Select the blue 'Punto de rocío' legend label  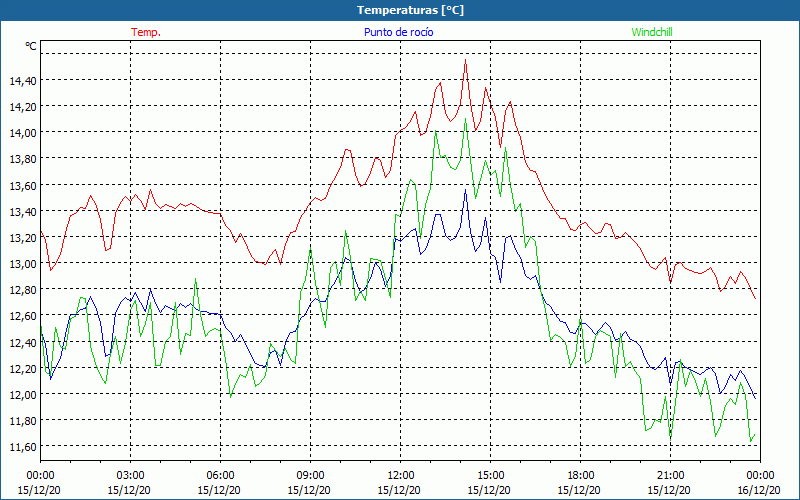[398, 32]
